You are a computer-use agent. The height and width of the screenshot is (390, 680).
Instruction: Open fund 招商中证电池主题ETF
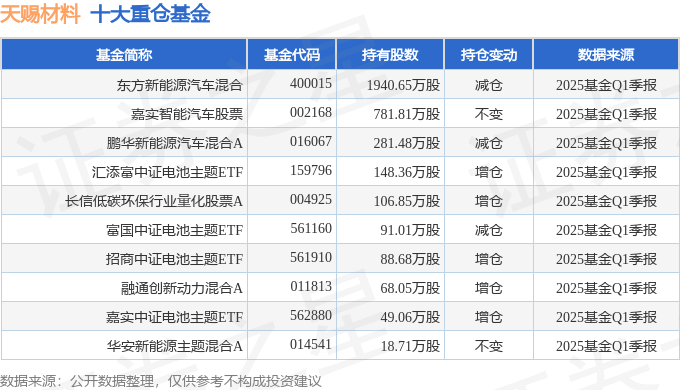coord(174,259)
